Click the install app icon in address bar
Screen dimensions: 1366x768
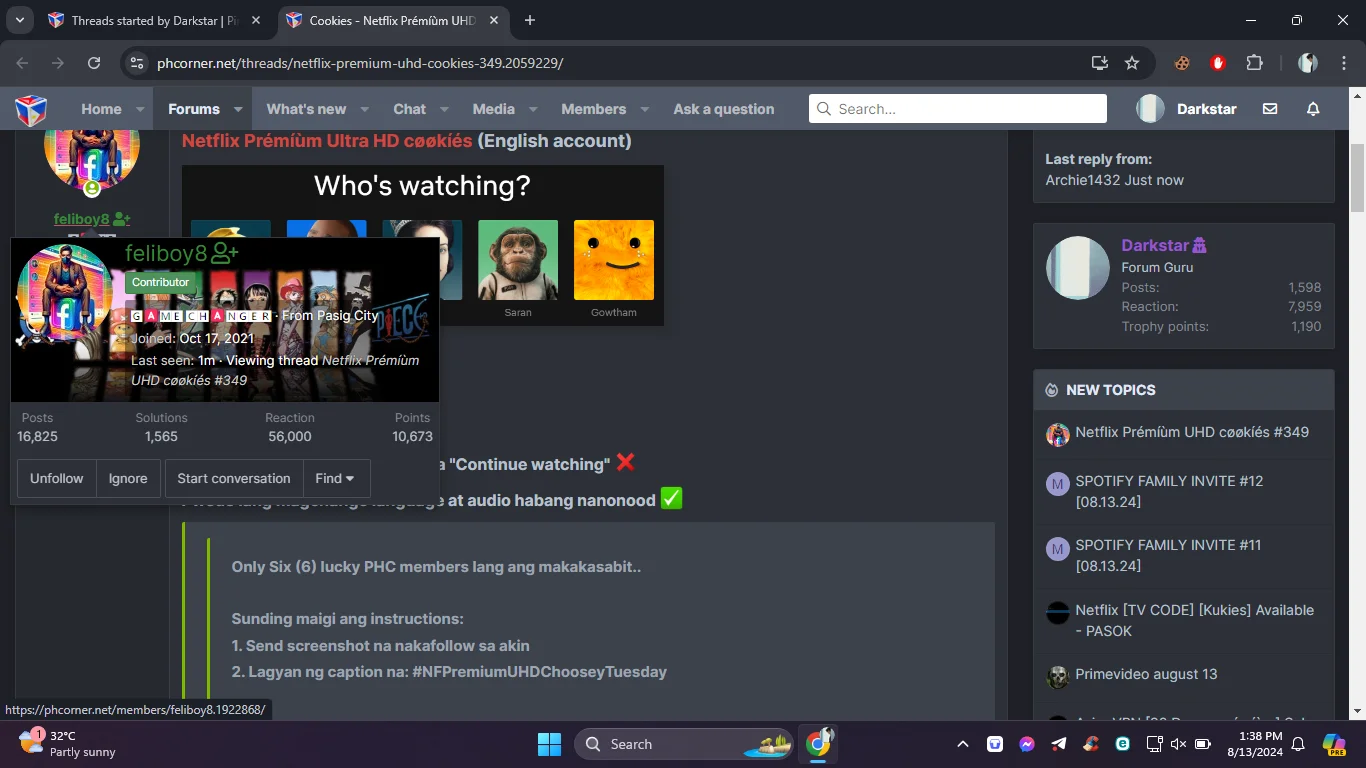coord(1100,63)
